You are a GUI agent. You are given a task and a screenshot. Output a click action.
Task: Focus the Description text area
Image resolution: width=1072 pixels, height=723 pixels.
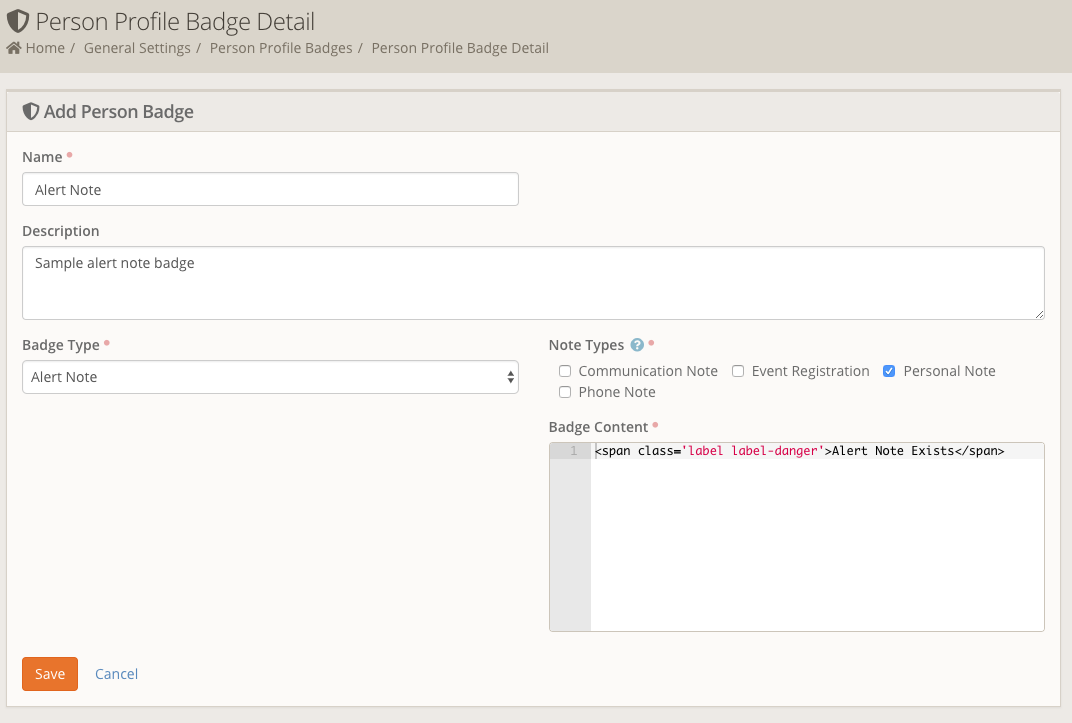532,283
